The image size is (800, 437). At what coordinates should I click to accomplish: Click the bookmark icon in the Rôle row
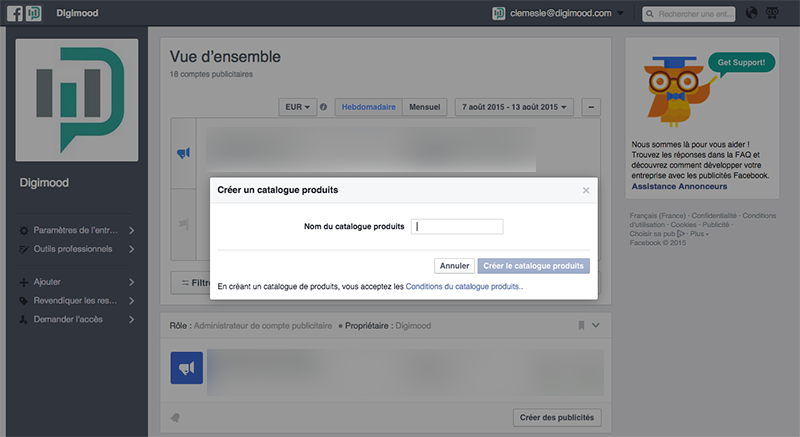click(581, 325)
